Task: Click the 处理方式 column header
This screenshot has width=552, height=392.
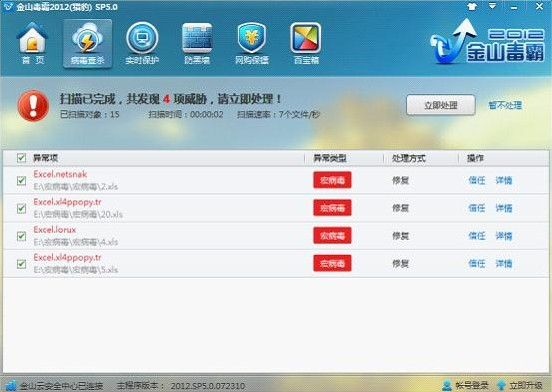Action: coord(409,158)
